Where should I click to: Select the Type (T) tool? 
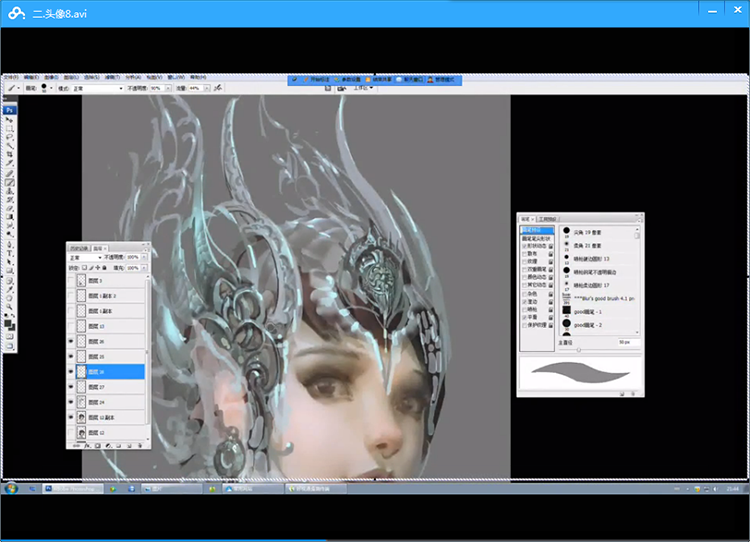tap(10, 253)
